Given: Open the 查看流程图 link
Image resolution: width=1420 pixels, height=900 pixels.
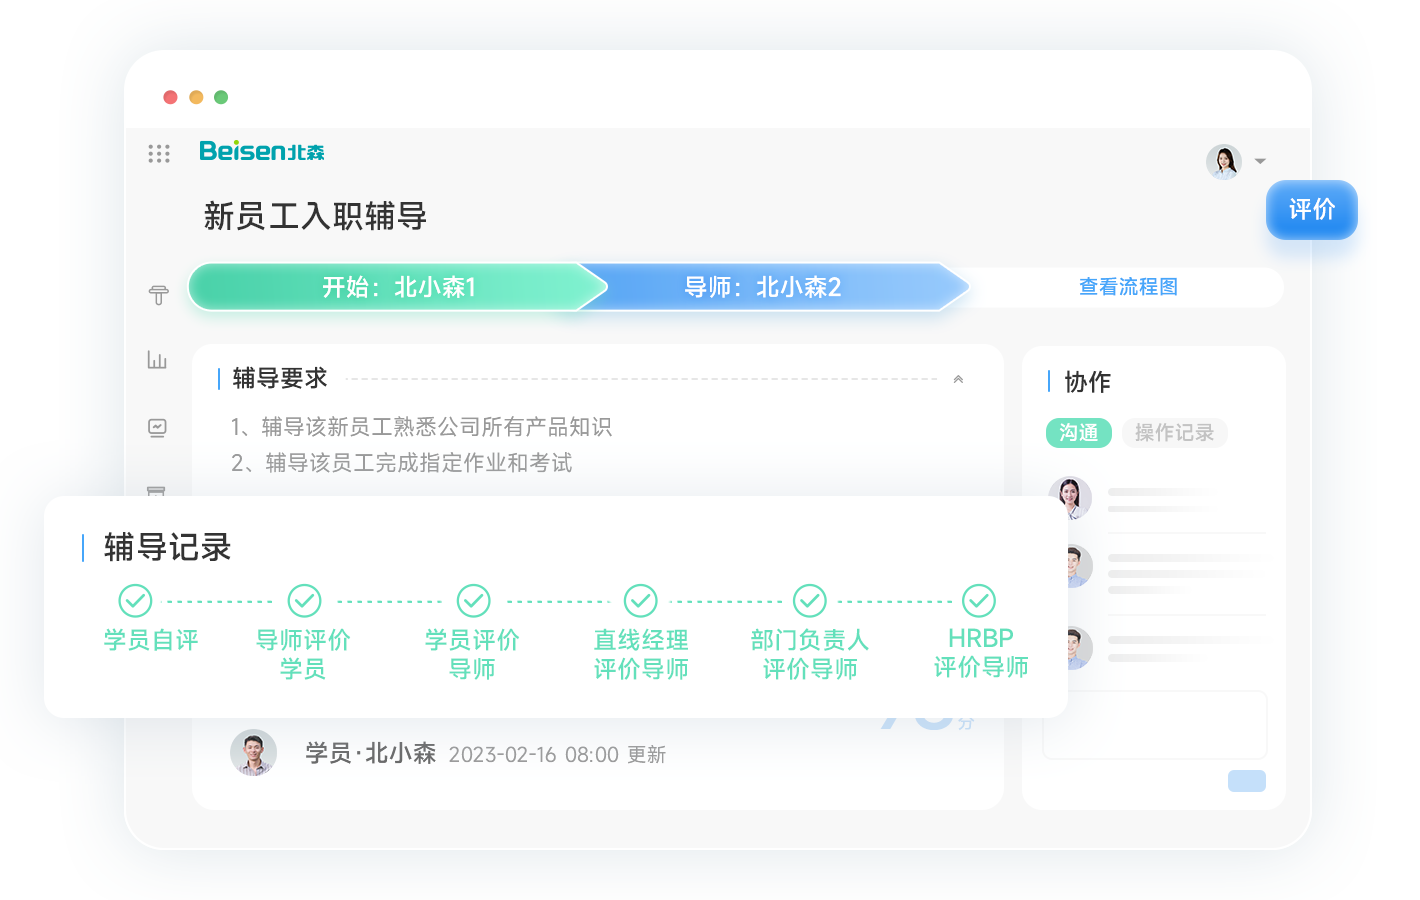Looking at the screenshot, I should tap(1128, 287).
